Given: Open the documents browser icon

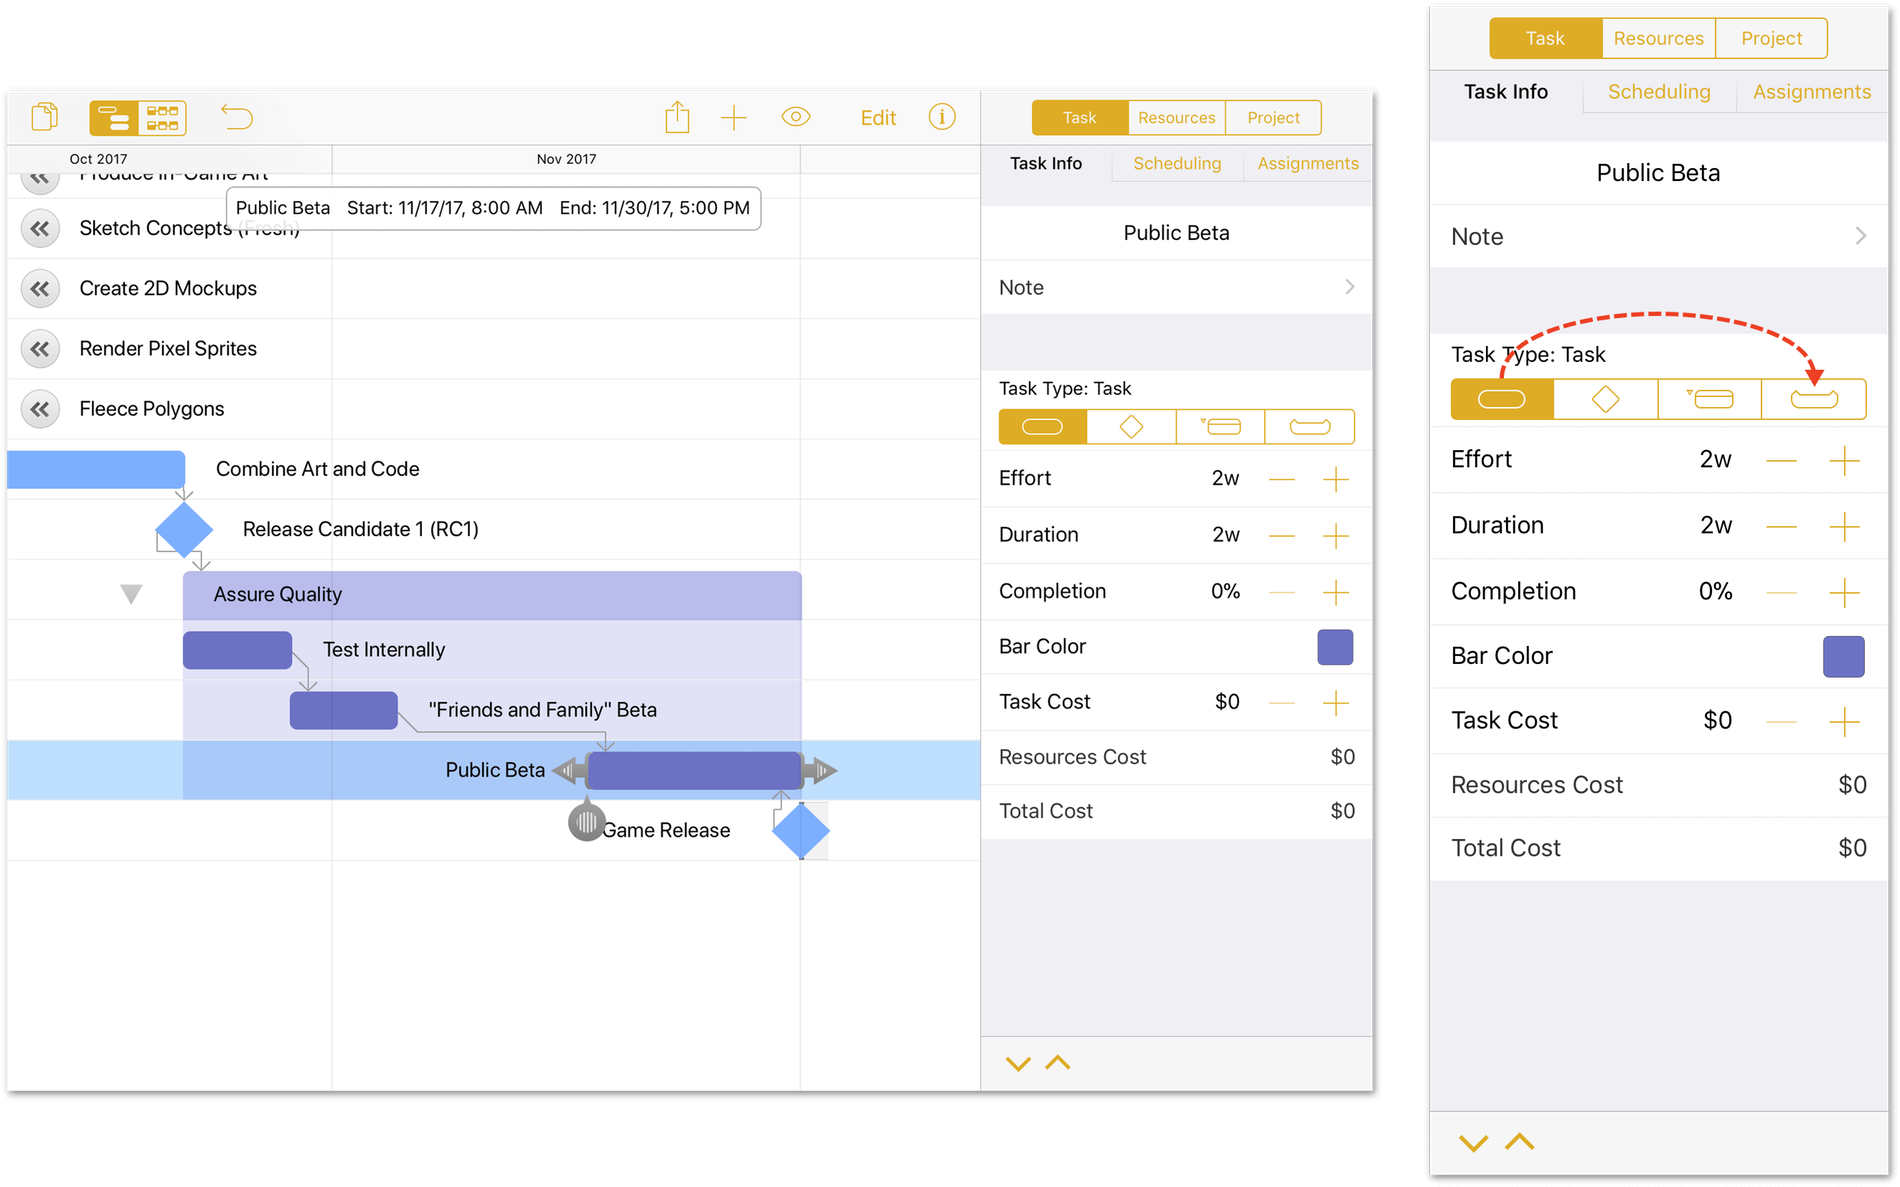Looking at the screenshot, I should coord(45,117).
